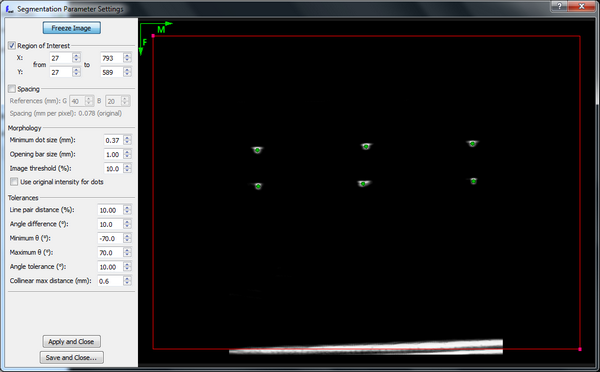
Task: Adjust the Minimum θ spinner
Action: (x=127, y=238)
